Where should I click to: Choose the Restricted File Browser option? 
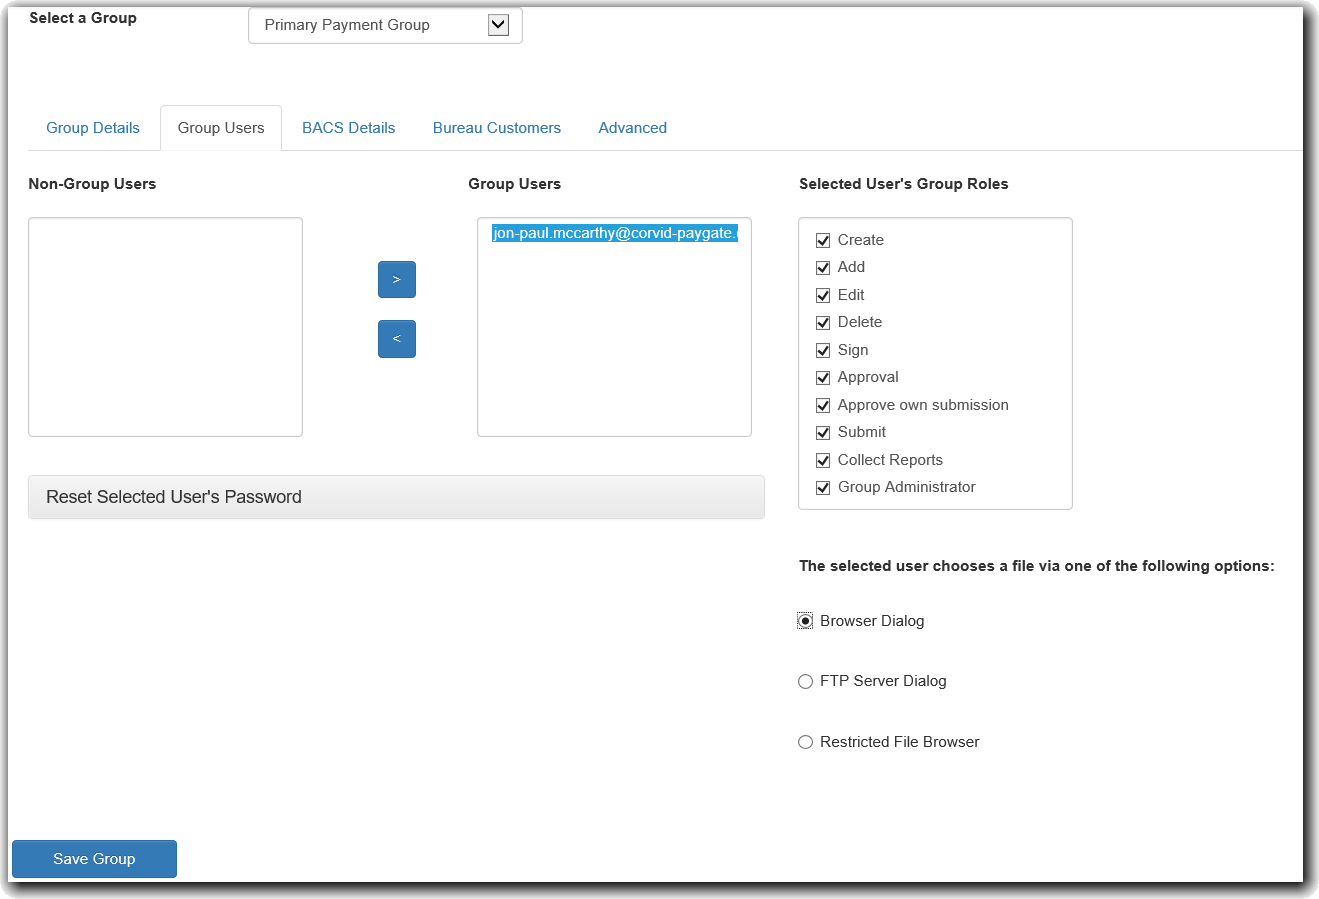(x=805, y=742)
